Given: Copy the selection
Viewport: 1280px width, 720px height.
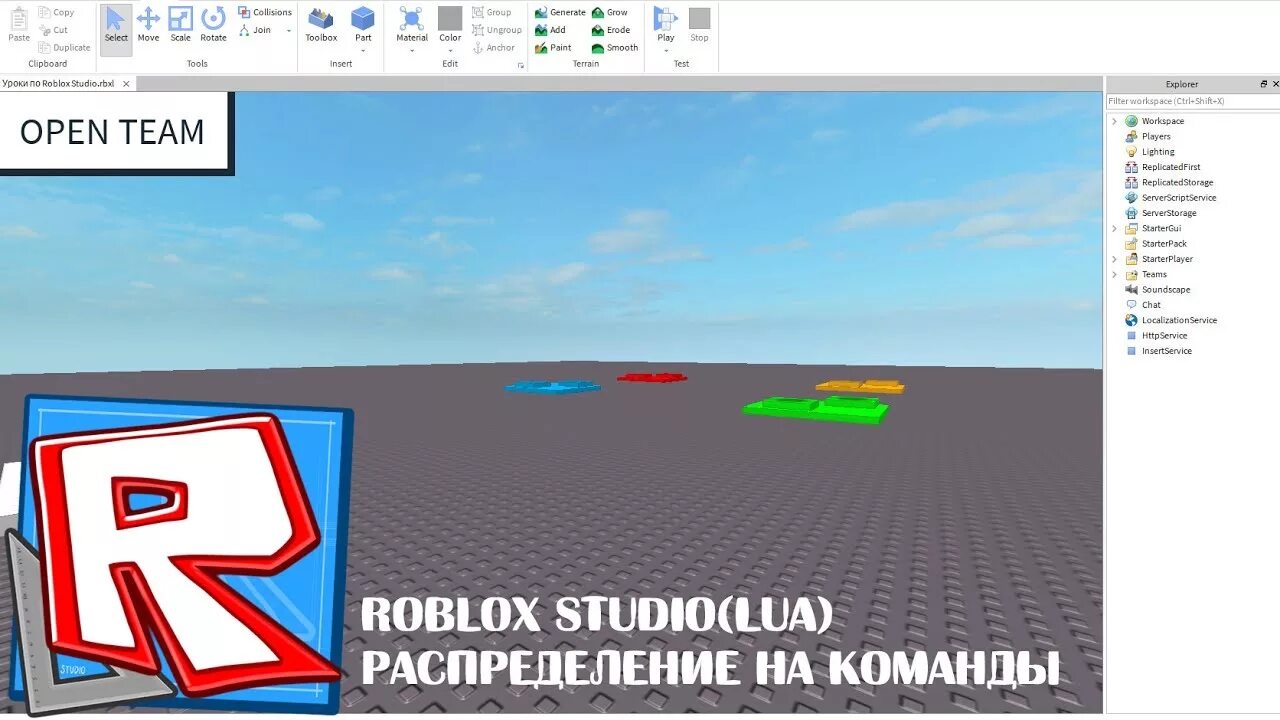Looking at the screenshot, I should (x=56, y=12).
